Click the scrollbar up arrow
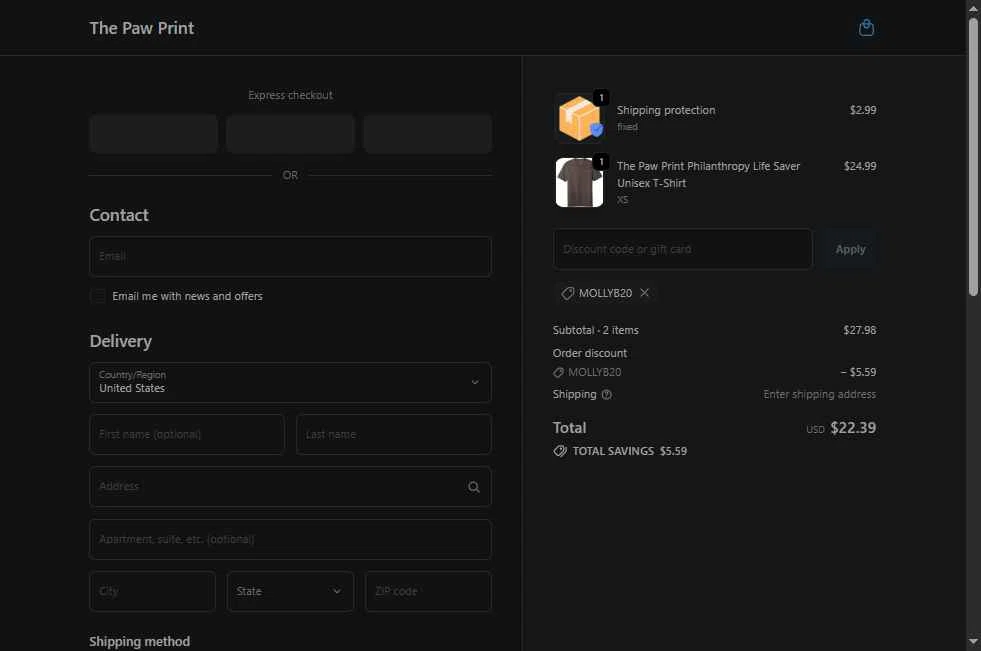This screenshot has height=651, width=981. 973,8
